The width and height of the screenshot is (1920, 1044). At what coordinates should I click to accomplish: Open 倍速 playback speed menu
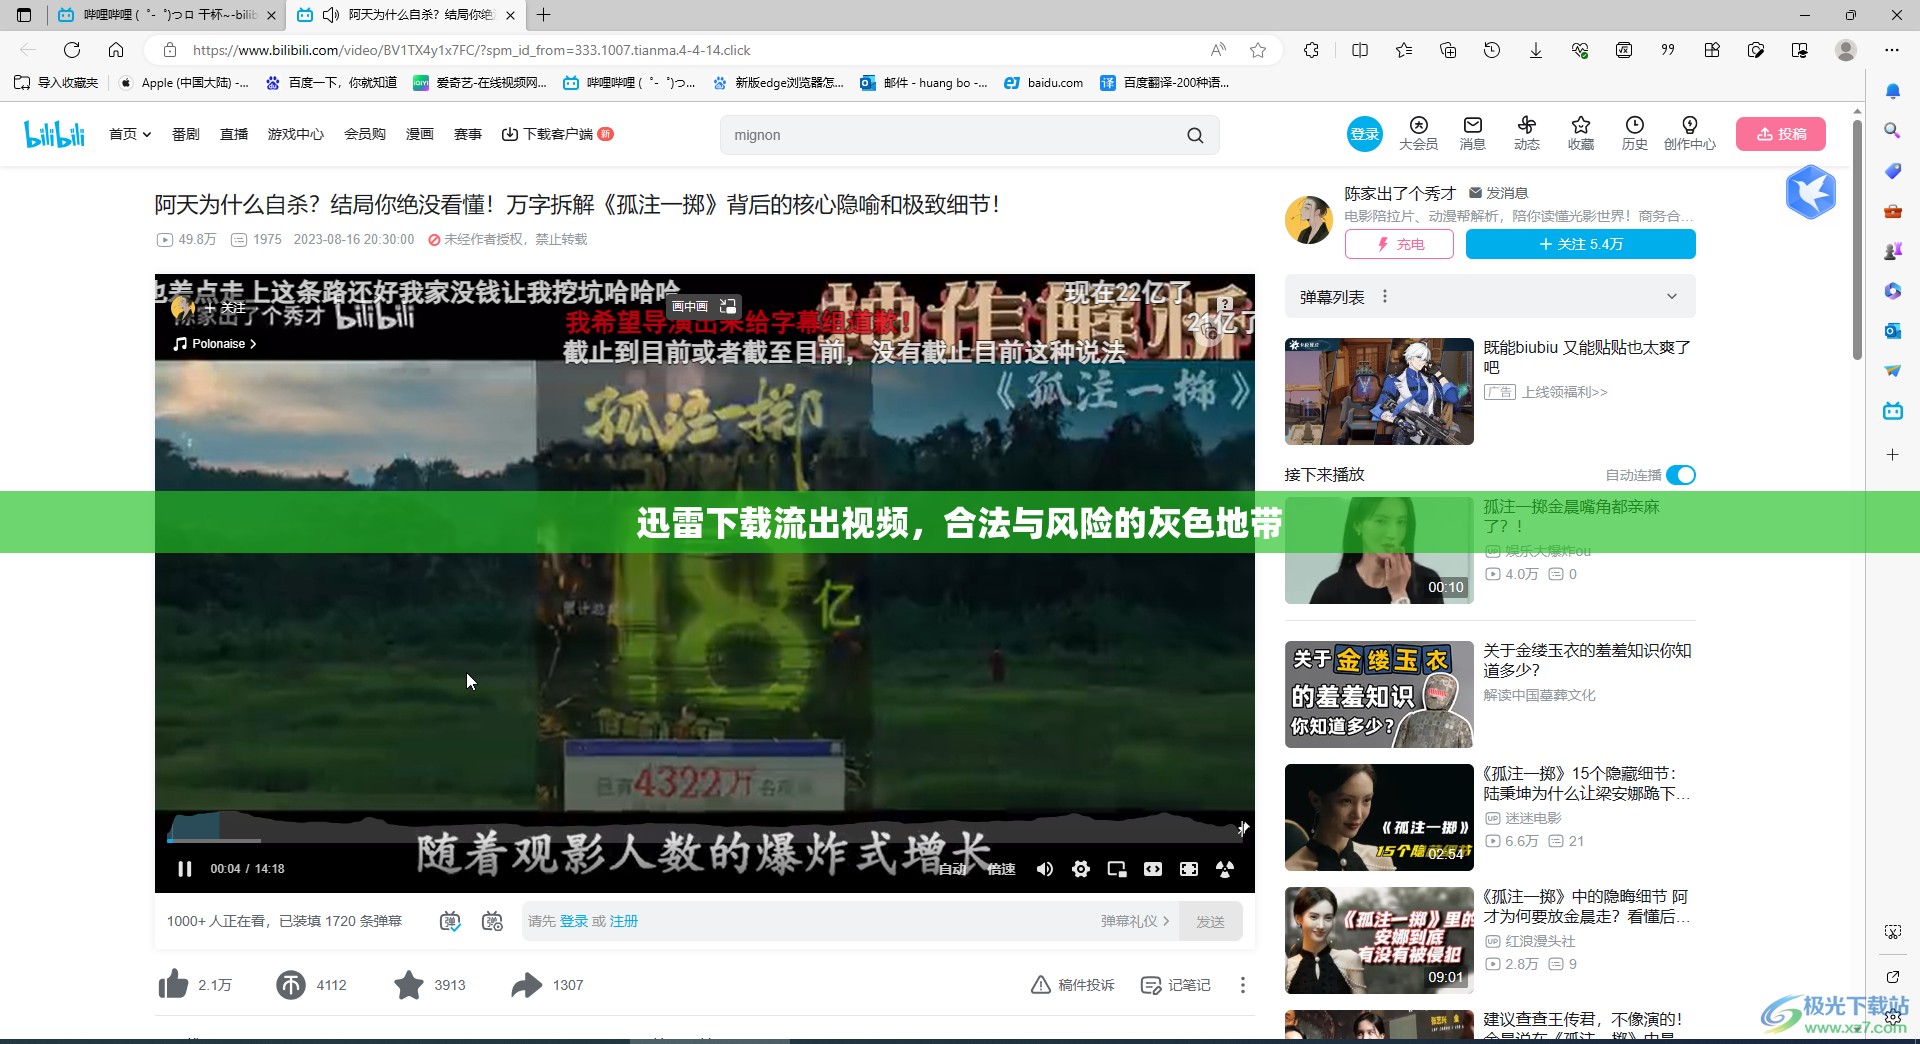tap(1001, 869)
